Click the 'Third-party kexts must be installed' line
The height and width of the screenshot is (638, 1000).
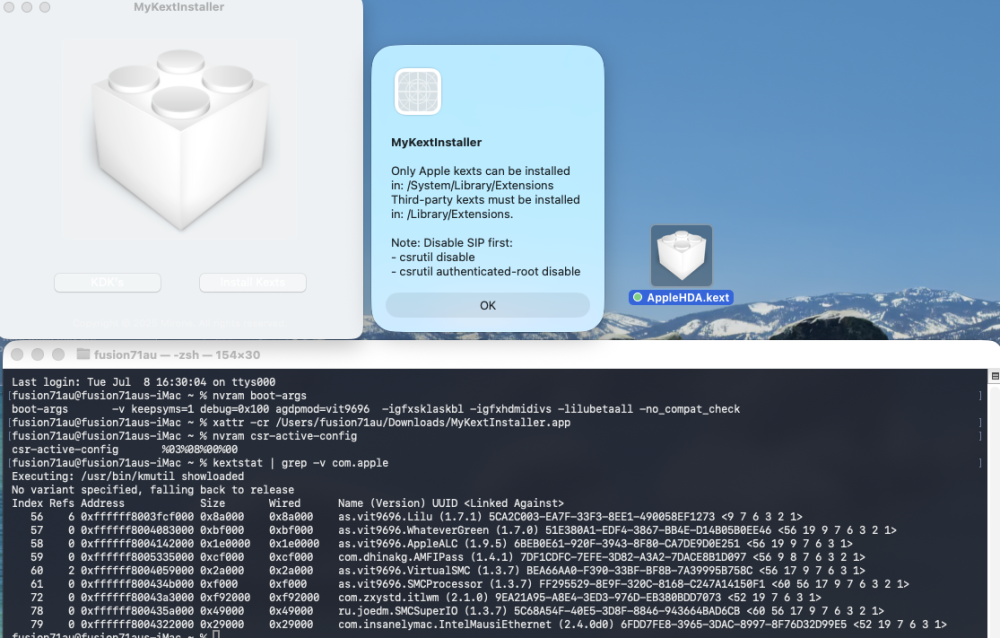pos(485,200)
